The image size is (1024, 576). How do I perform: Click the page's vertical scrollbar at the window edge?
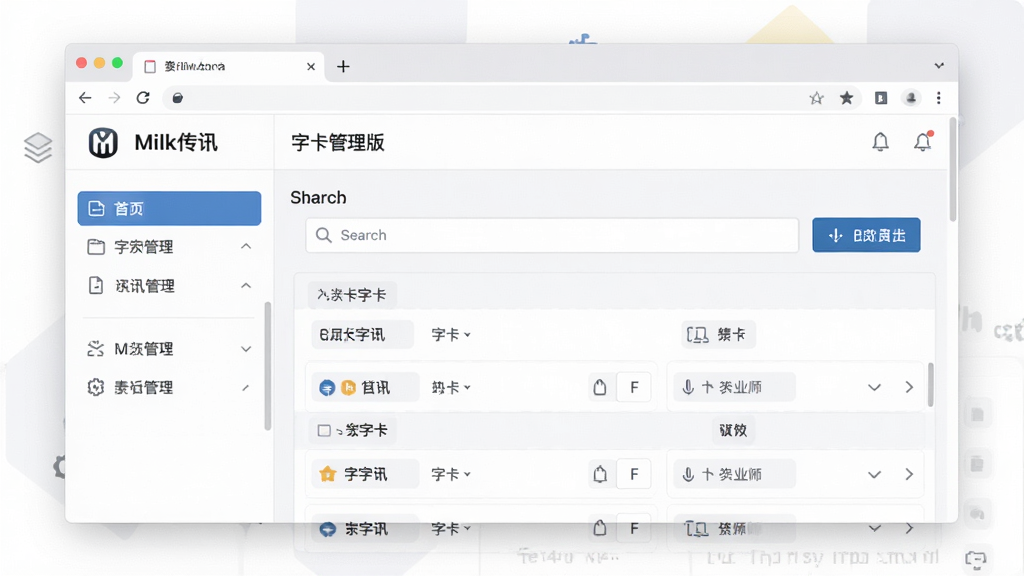click(953, 170)
